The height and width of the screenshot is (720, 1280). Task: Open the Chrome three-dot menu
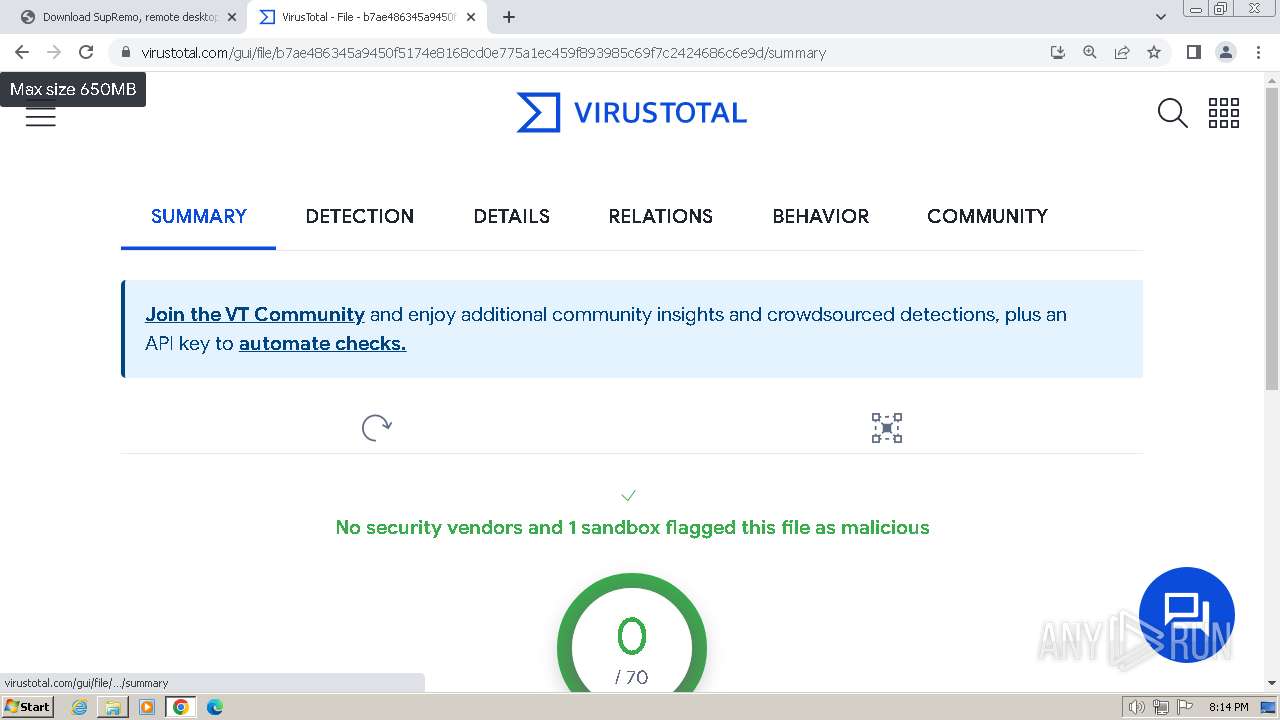point(1258,52)
